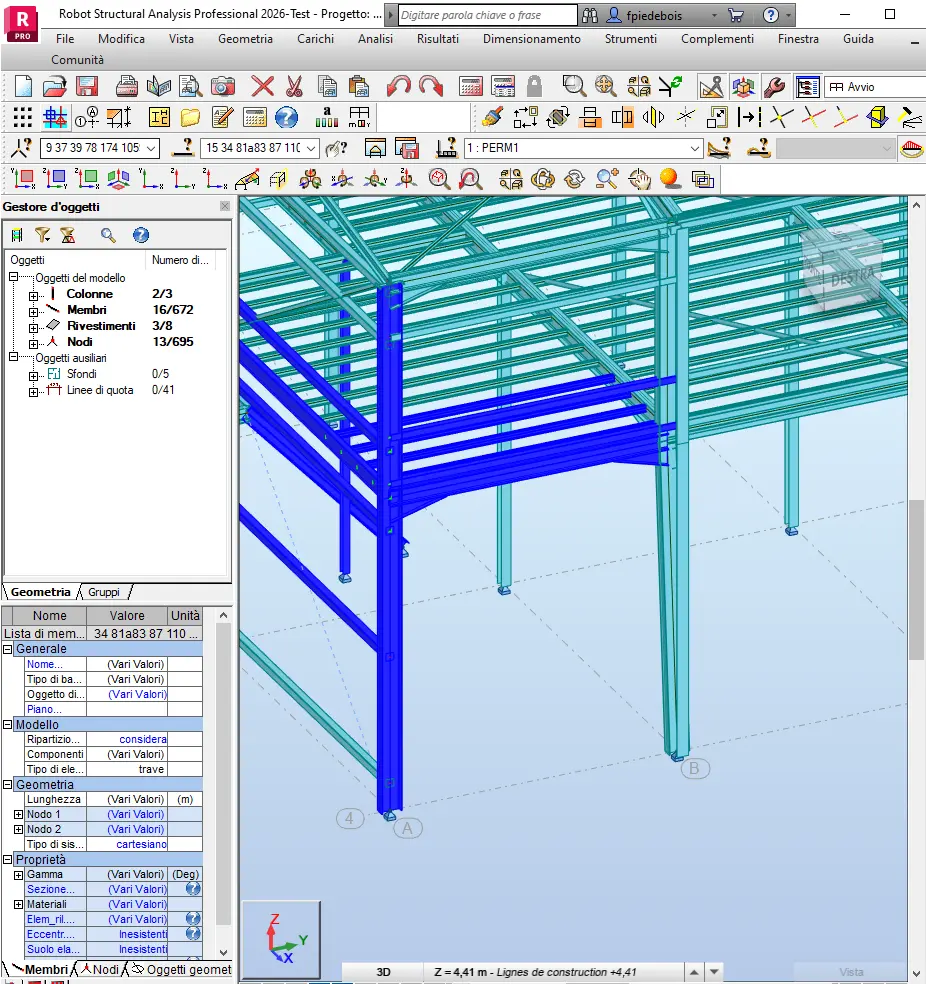Image resolution: width=926 pixels, height=984 pixels.
Task: Expand the Membri tree node
Action: [33, 311]
